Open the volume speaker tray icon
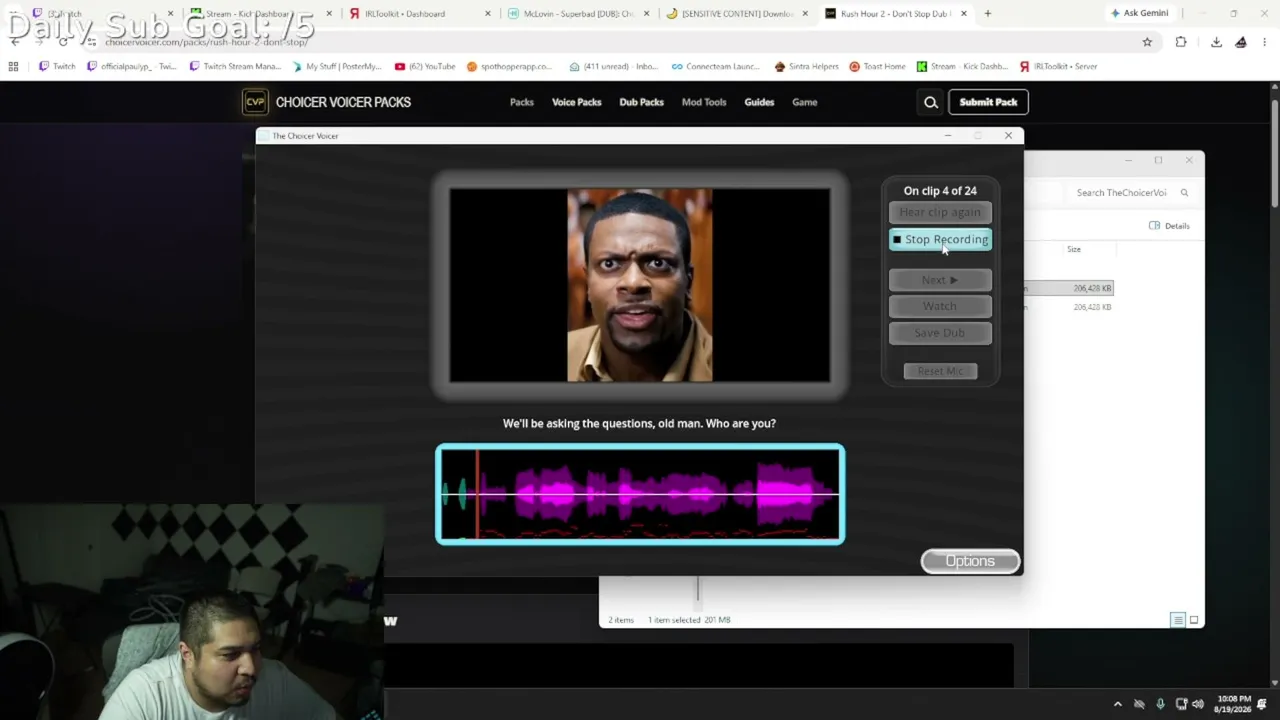 (x=1198, y=704)
